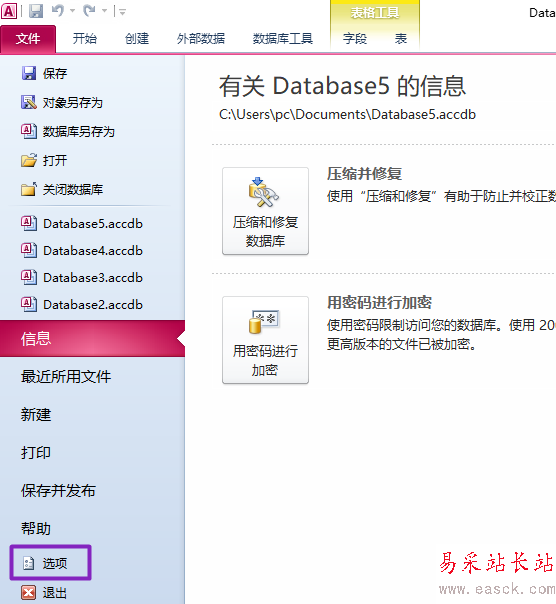
Task: Click the 有关 Database5 的信息 title
Action: click(x=343, y=86)
